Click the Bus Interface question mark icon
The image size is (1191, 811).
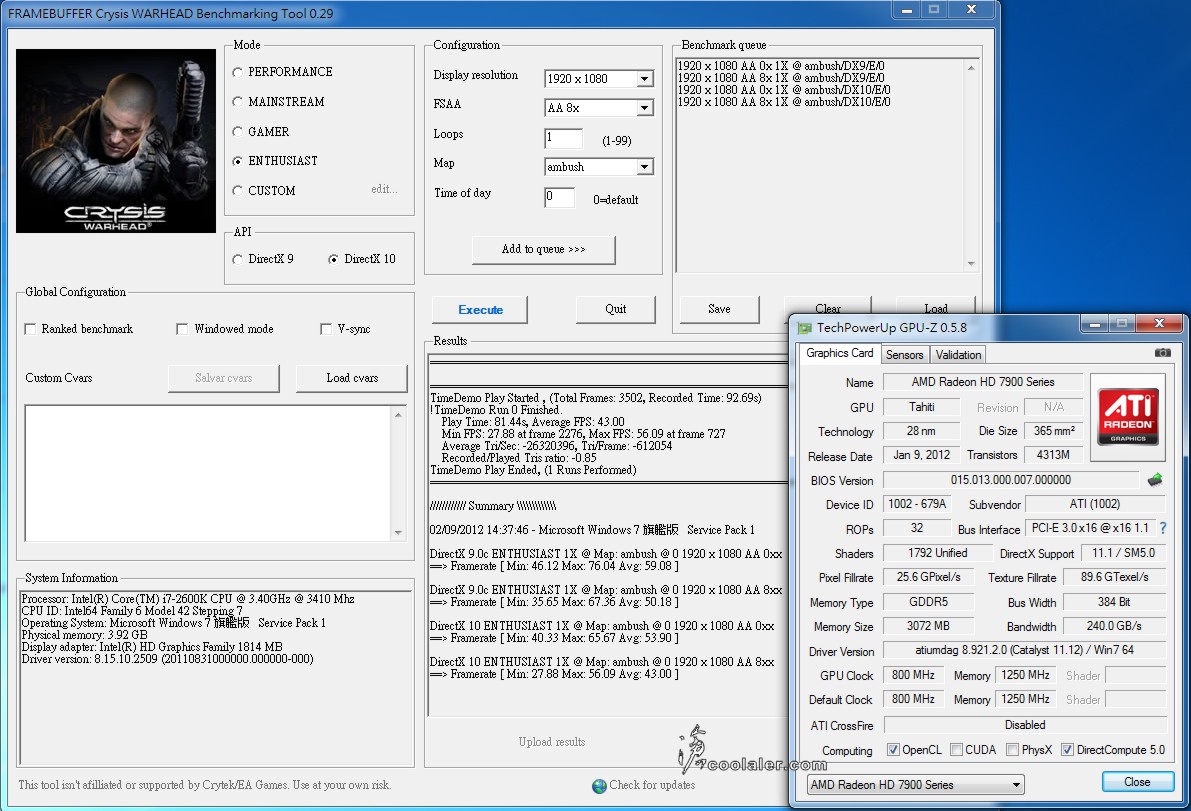pos(1163,528)
